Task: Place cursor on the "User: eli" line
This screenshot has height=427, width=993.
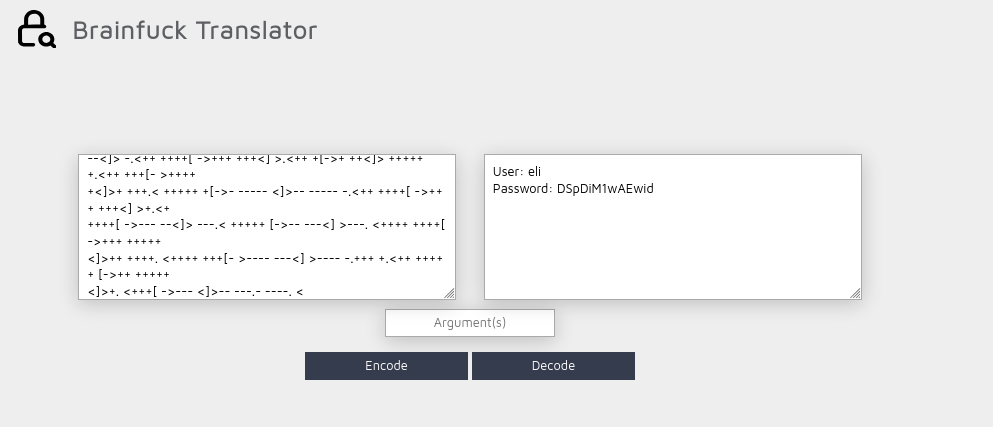Action: (517, 172)
